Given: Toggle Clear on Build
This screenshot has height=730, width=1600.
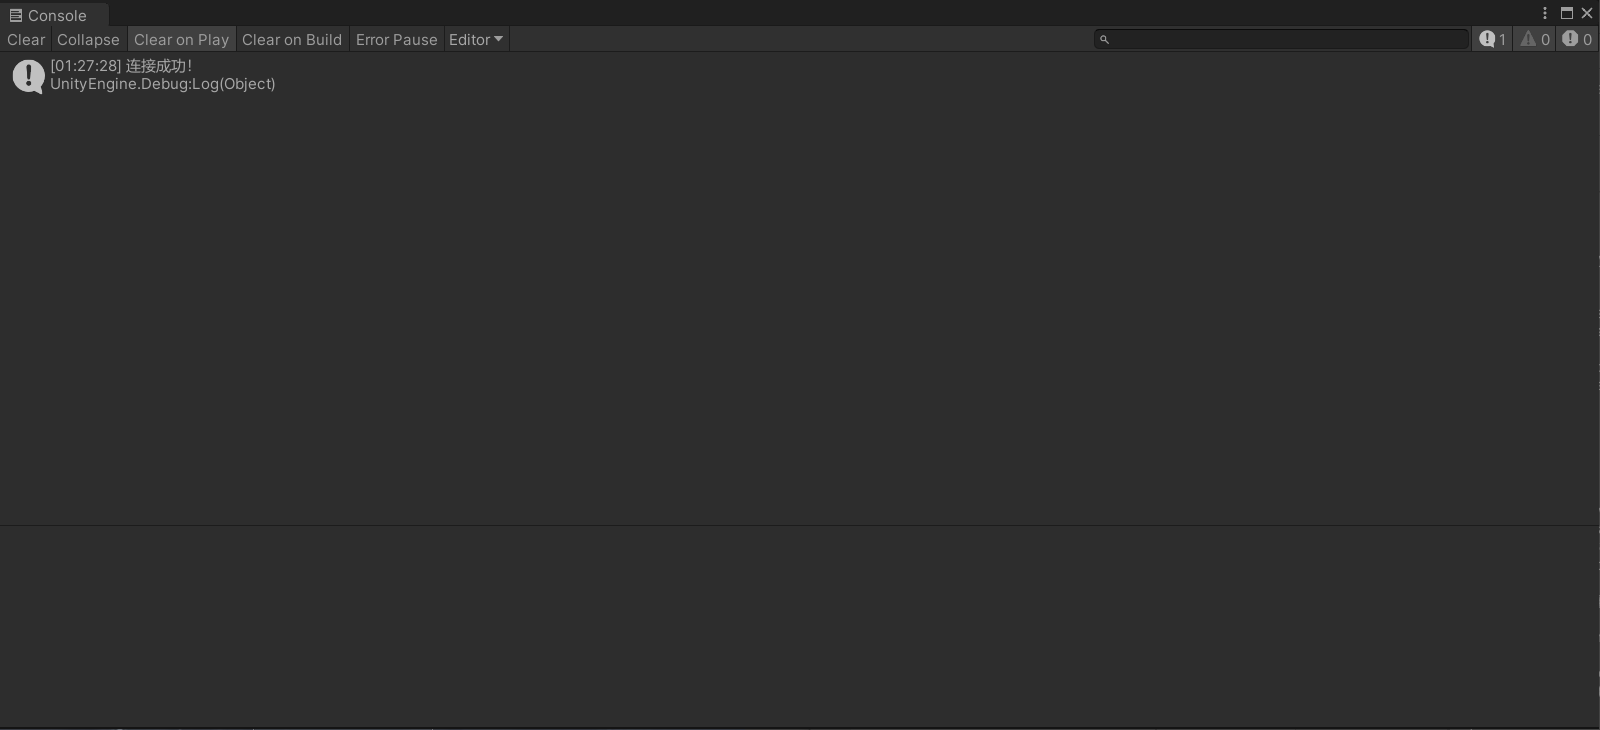Looking at the screenshot, I should (292, 40).
